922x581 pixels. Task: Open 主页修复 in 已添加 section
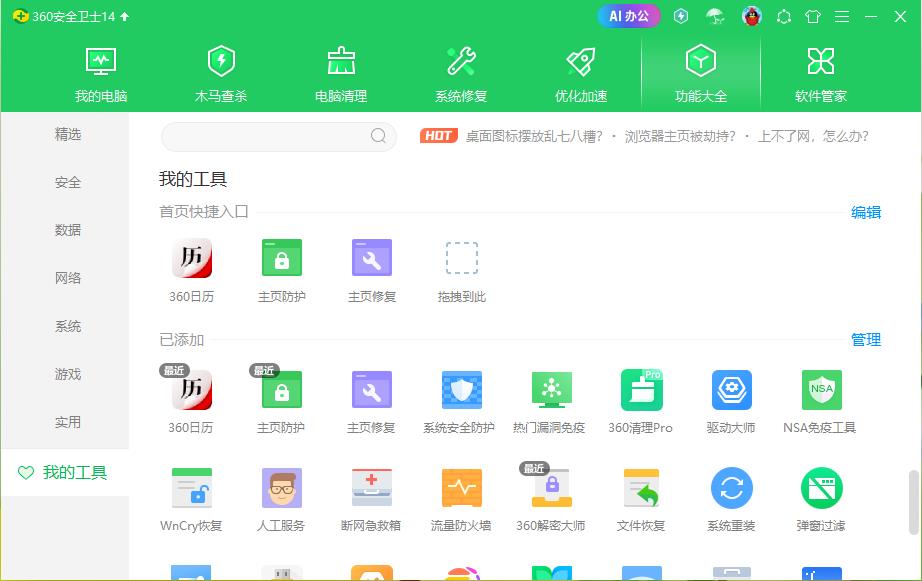click(x=371, y=402)
